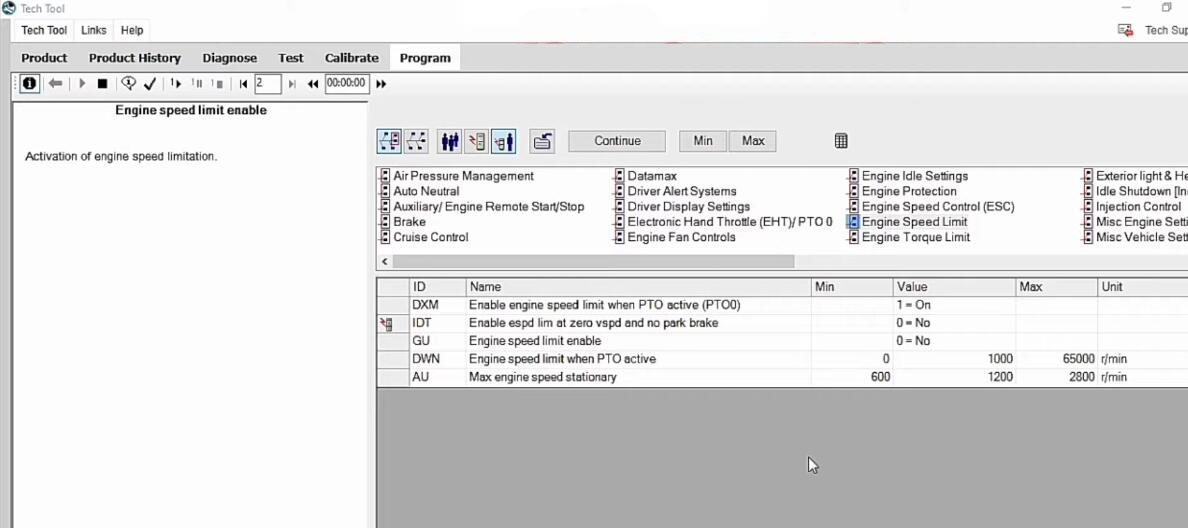
Task: Click the horizontal scrollbar under the category list
Action: pos(593,261)
